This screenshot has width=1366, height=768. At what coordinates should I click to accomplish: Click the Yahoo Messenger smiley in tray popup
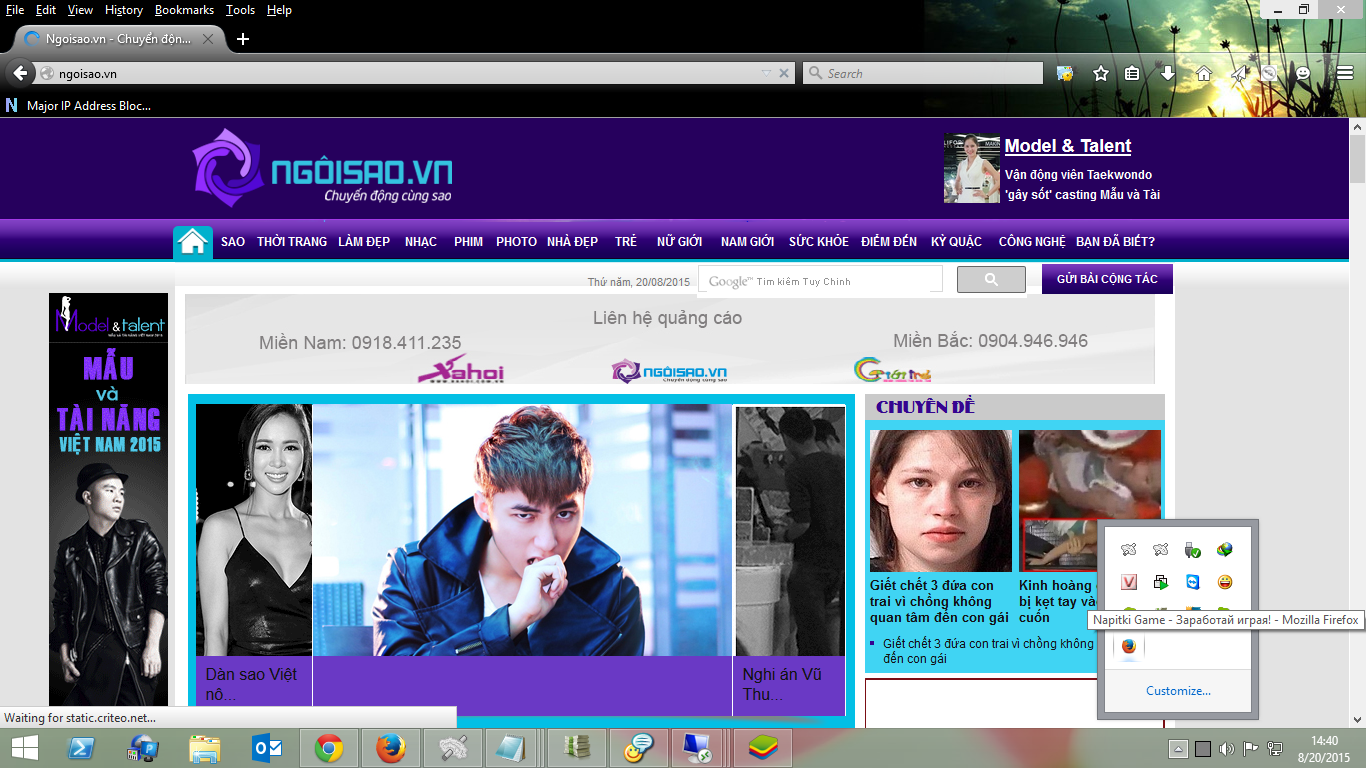(1224, 582)
